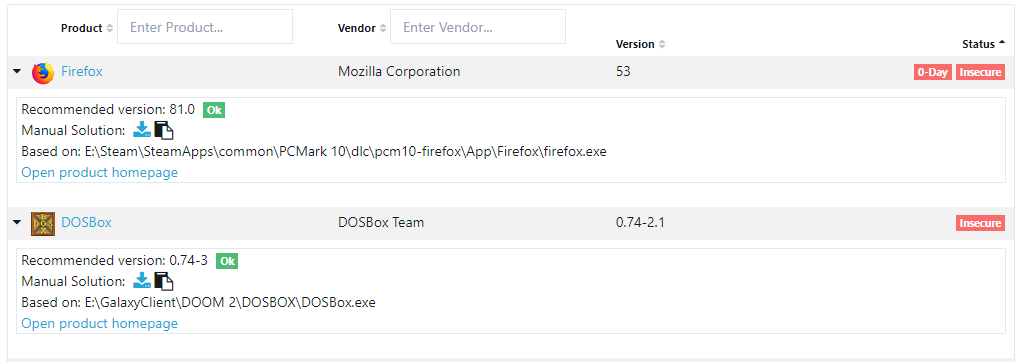Sort by Version column
Viewport: 1026px width, 362px height.
(x=641, y=45)
